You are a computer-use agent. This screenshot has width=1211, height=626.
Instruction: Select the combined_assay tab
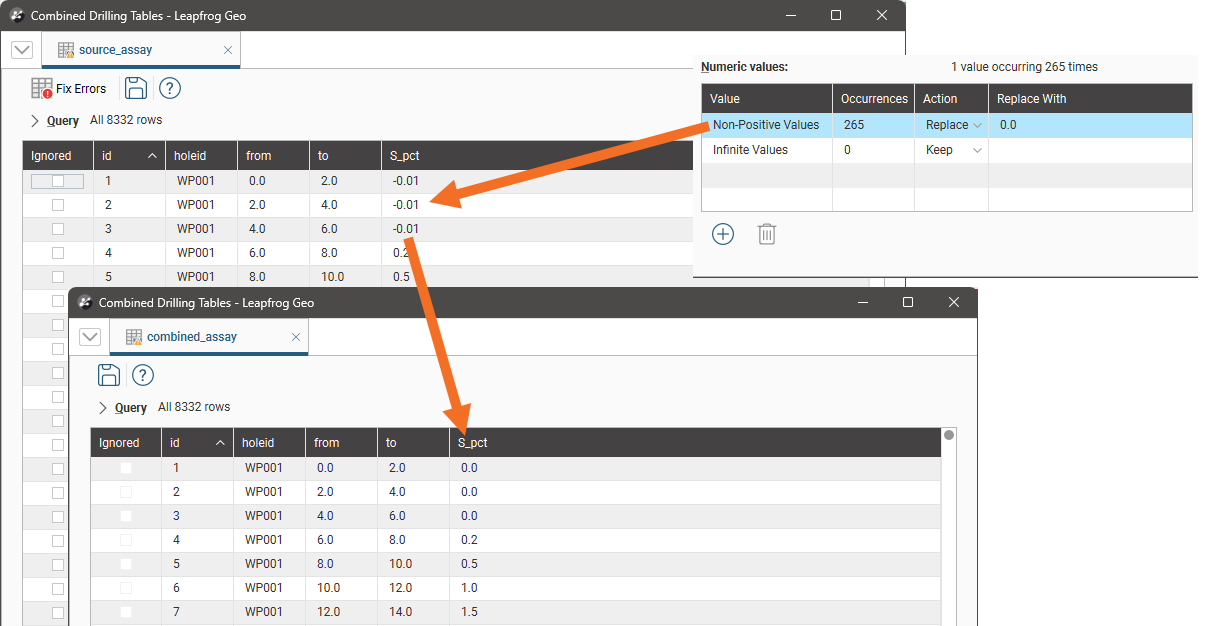click(x=191, y=337)
